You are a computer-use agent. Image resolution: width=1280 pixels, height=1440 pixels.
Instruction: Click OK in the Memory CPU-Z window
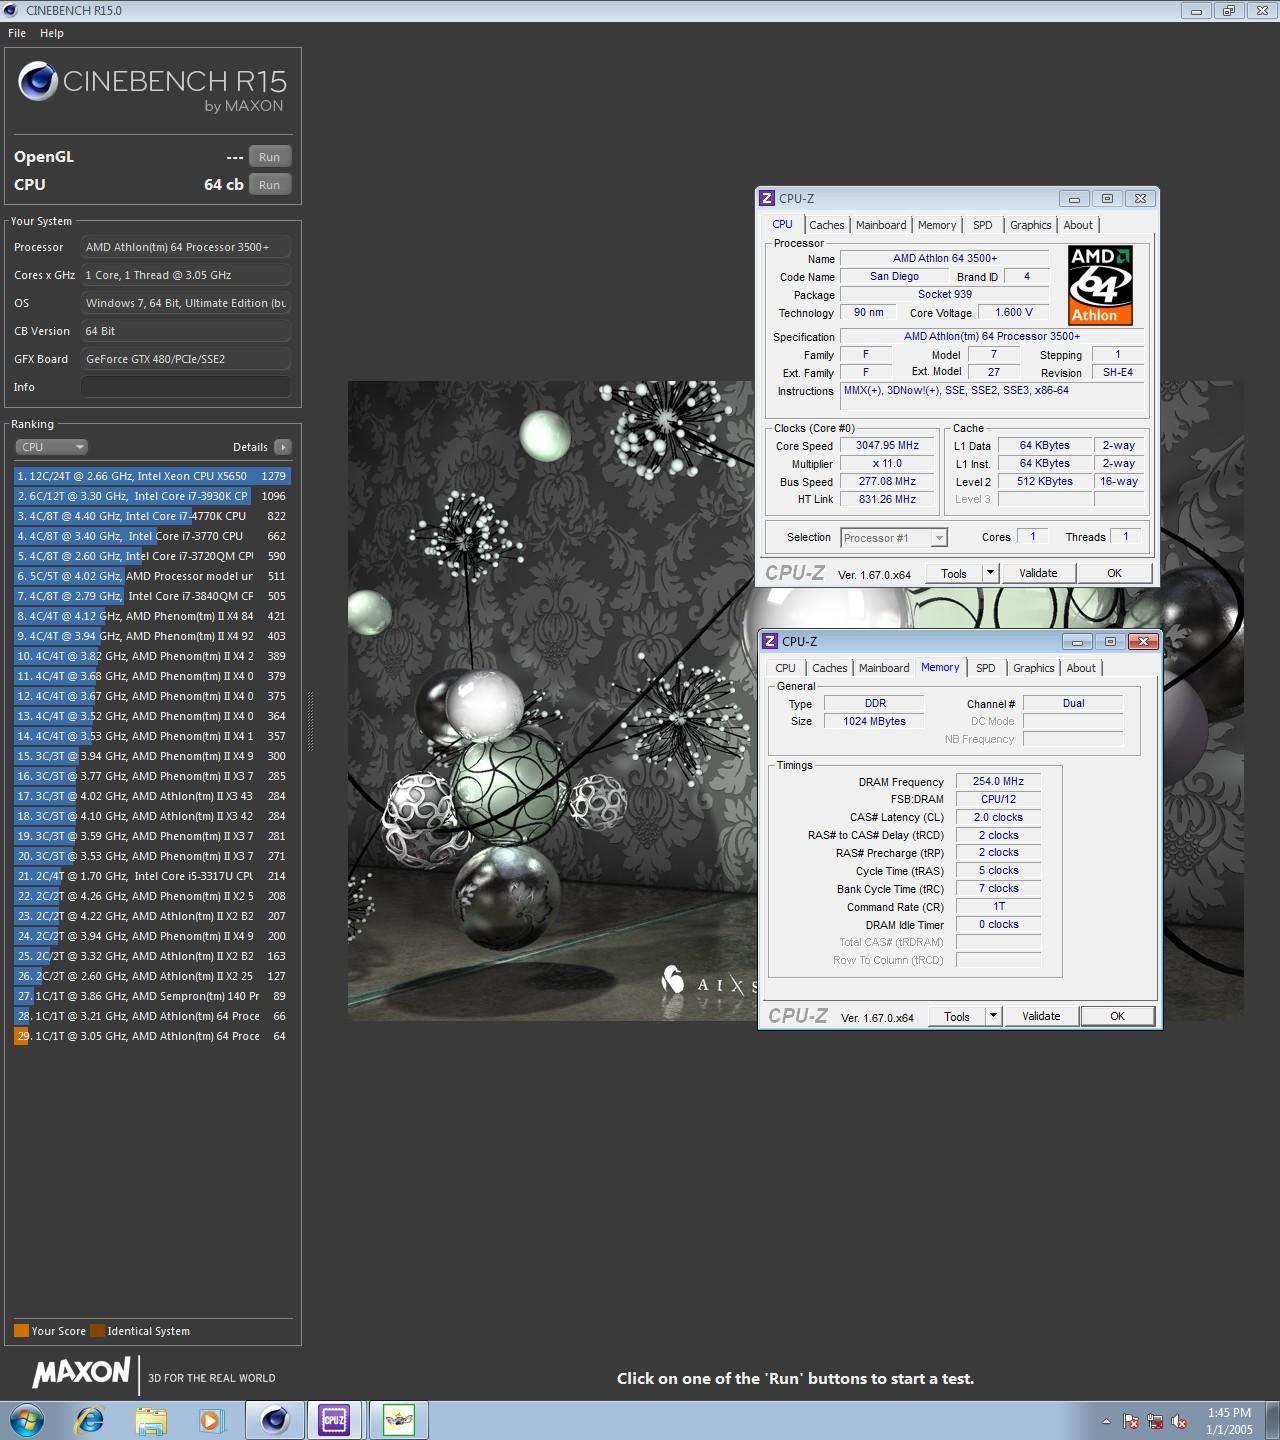point(1117,1016)
